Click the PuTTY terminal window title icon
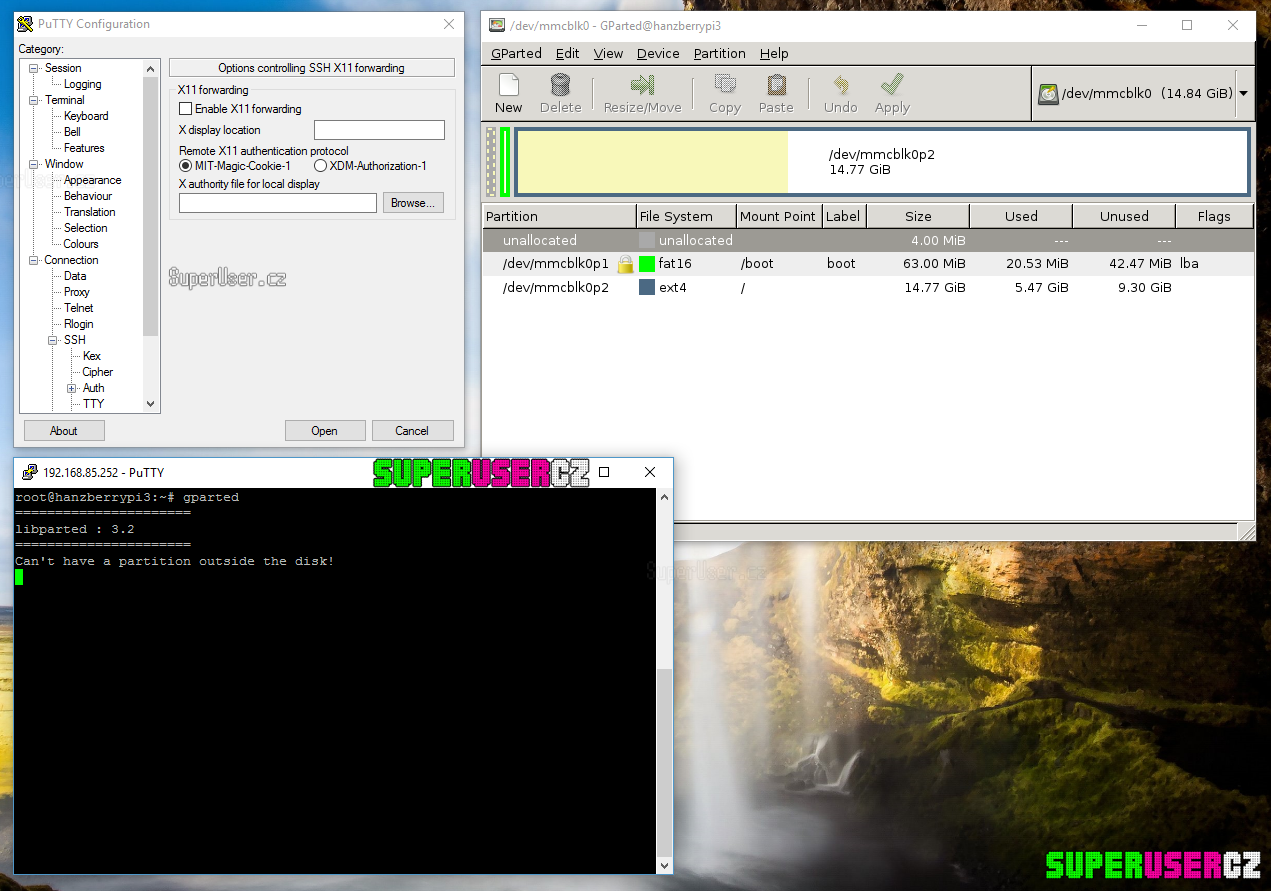 coord(30,472)
